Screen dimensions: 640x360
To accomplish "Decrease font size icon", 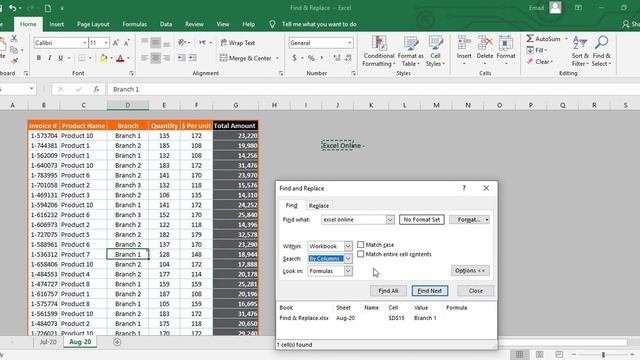I will 127,43.
